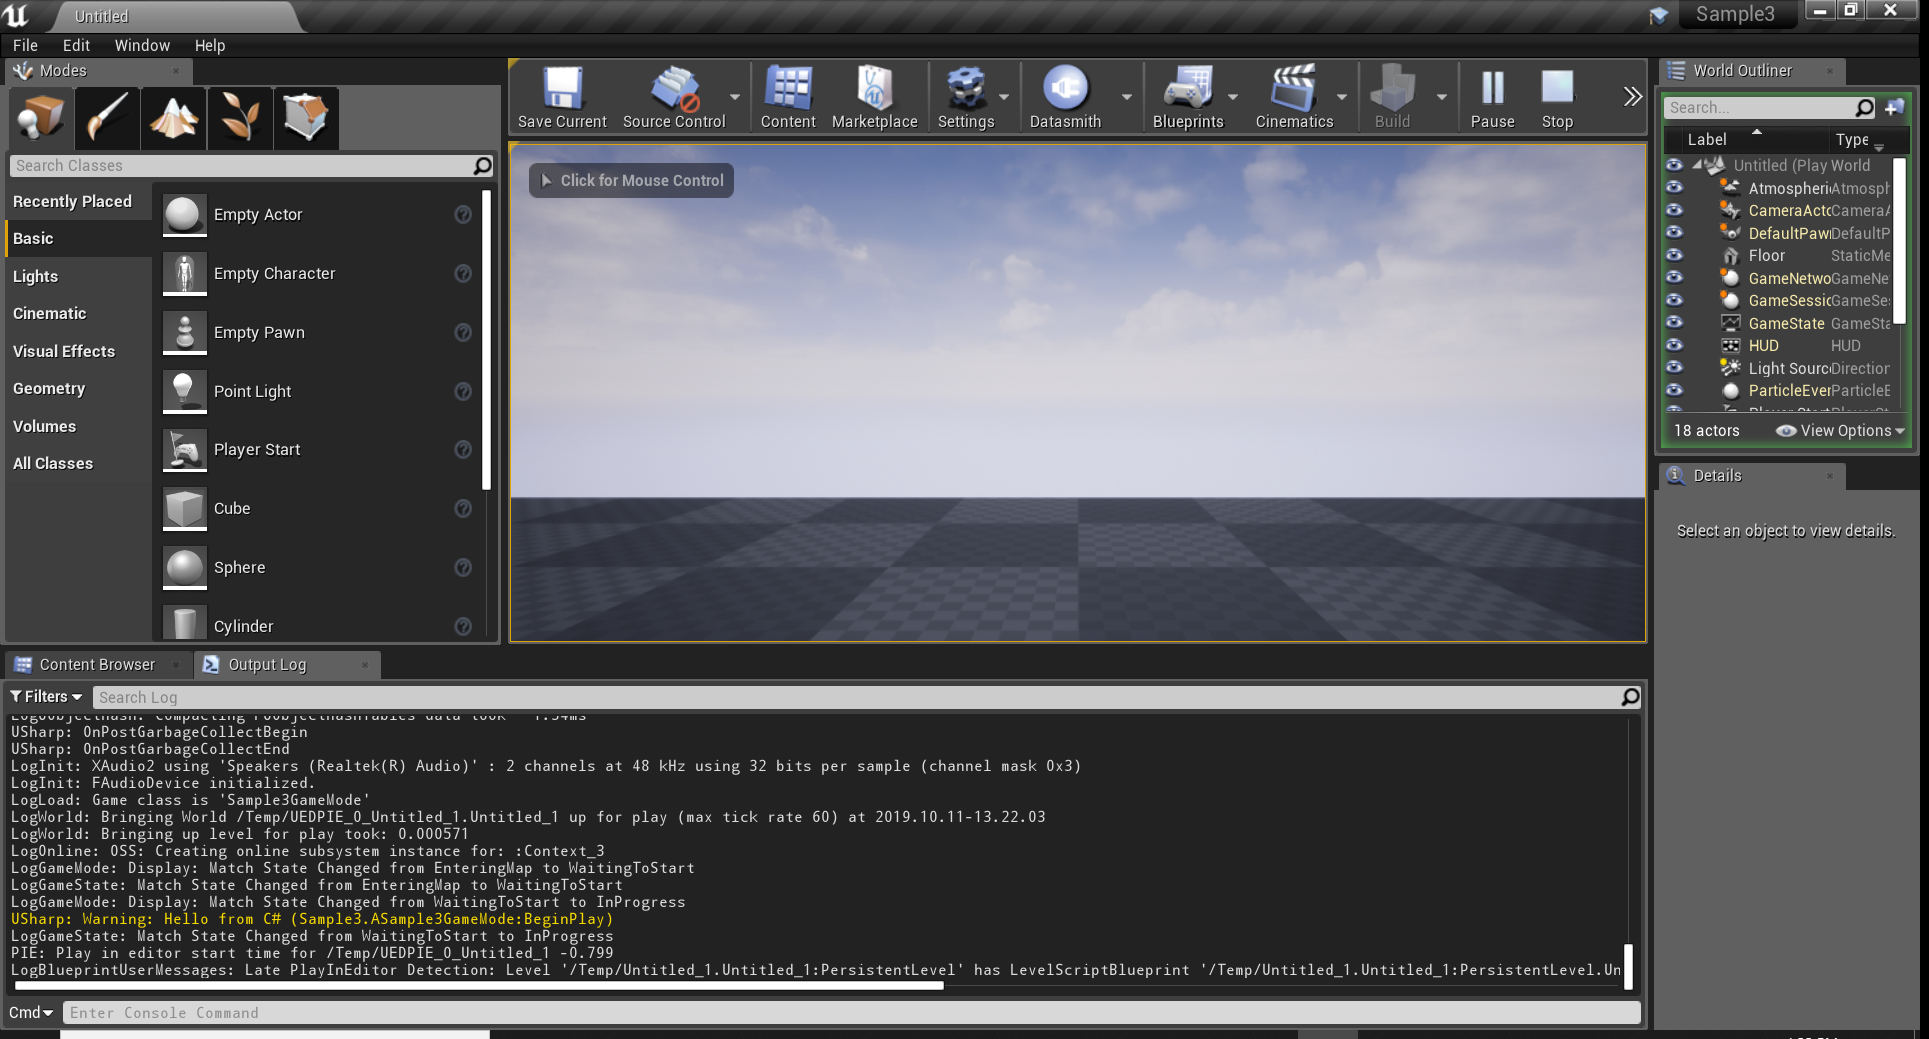
Task: Click the search icon in Output Log
Action: (1630, 697)
